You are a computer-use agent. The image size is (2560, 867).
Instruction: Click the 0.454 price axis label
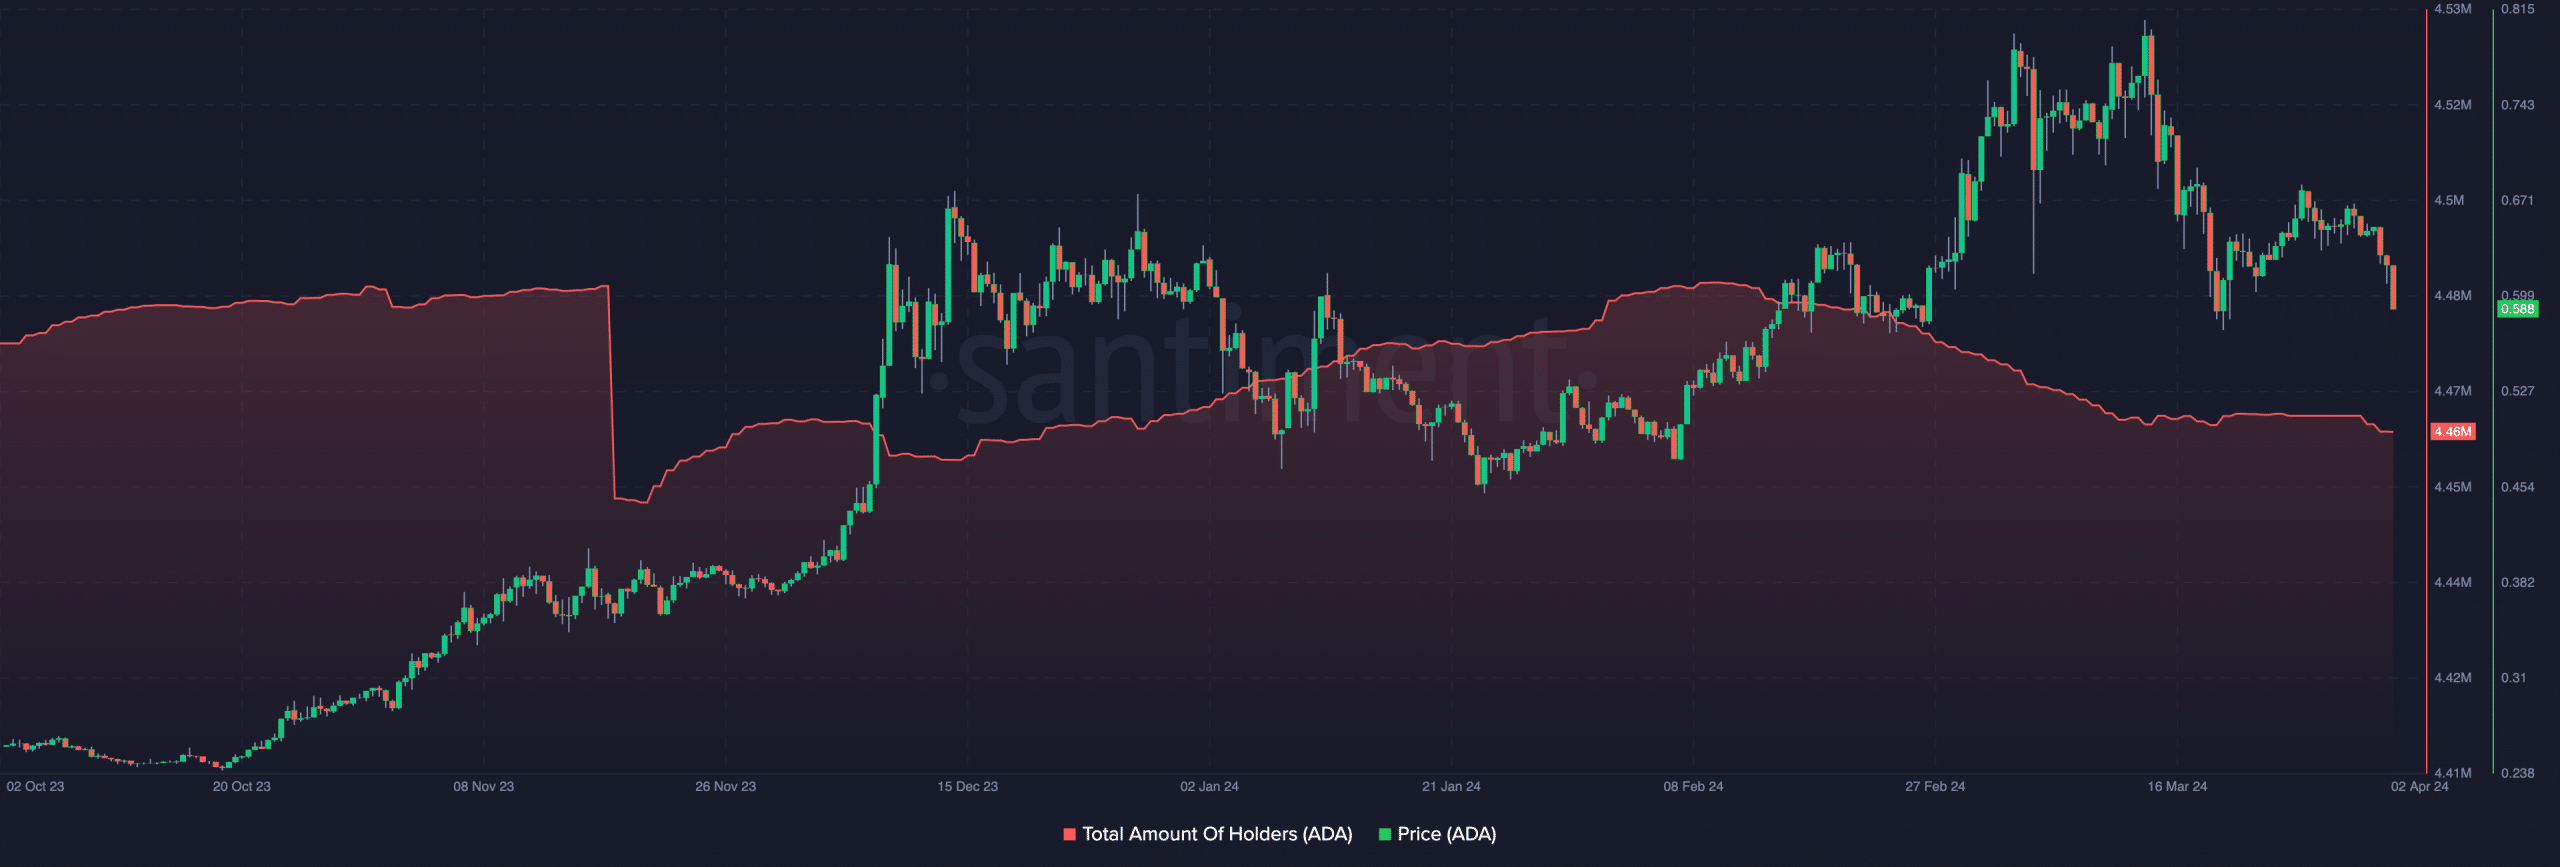click(2517, 487)
